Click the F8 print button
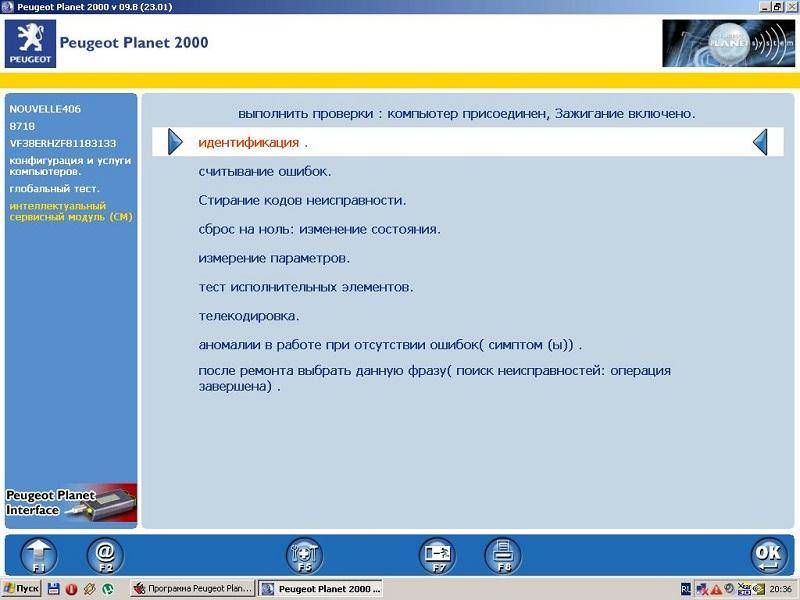Image resolution: width=800 pixels, height=600 pixels. [503, 555]
